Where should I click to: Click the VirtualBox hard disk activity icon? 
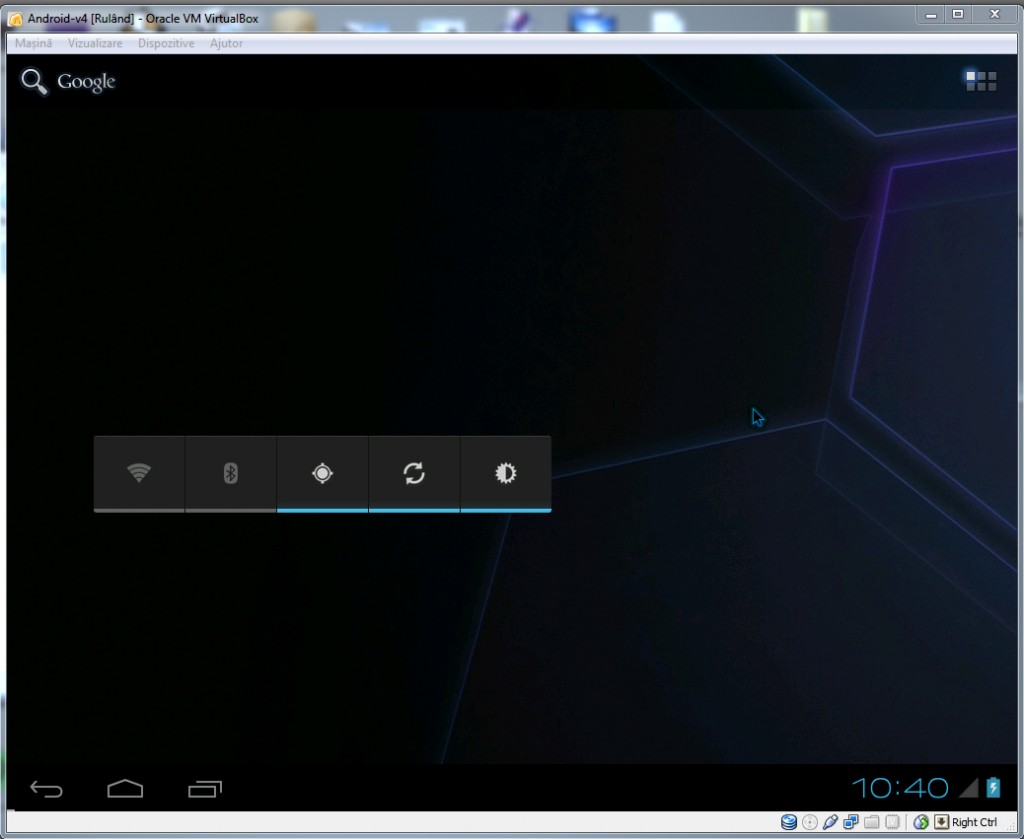788,822
